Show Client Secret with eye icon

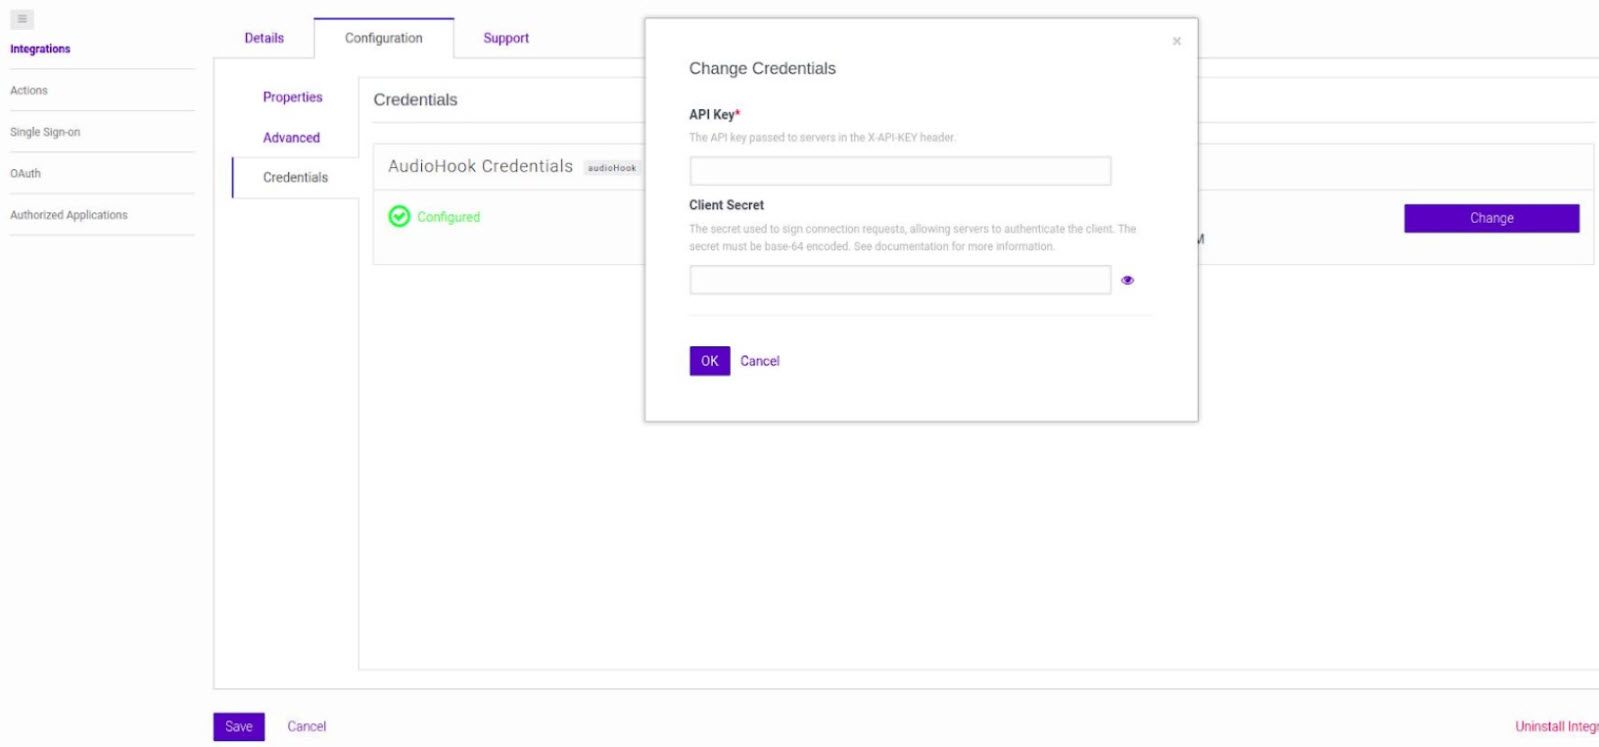[1127, 280]
